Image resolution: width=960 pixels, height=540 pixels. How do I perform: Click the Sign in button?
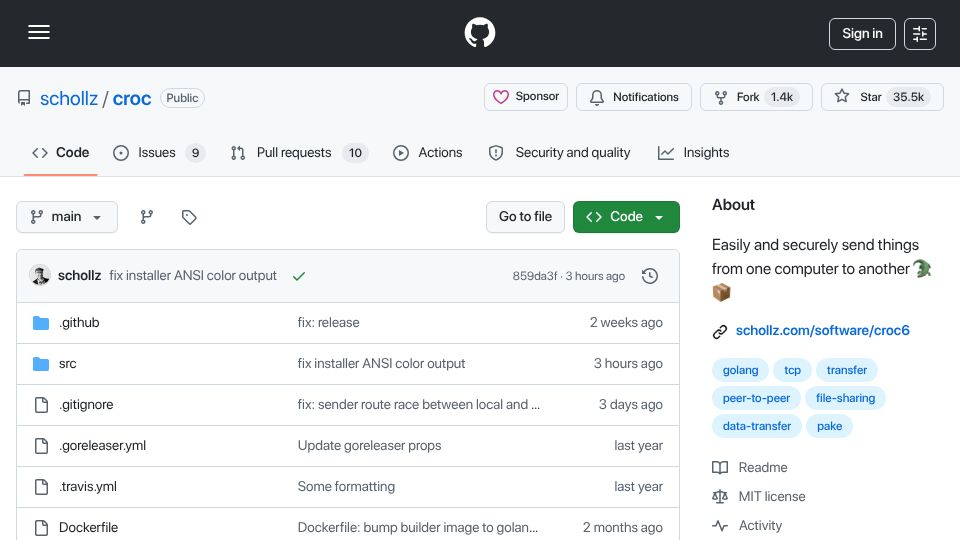point(862,34)
